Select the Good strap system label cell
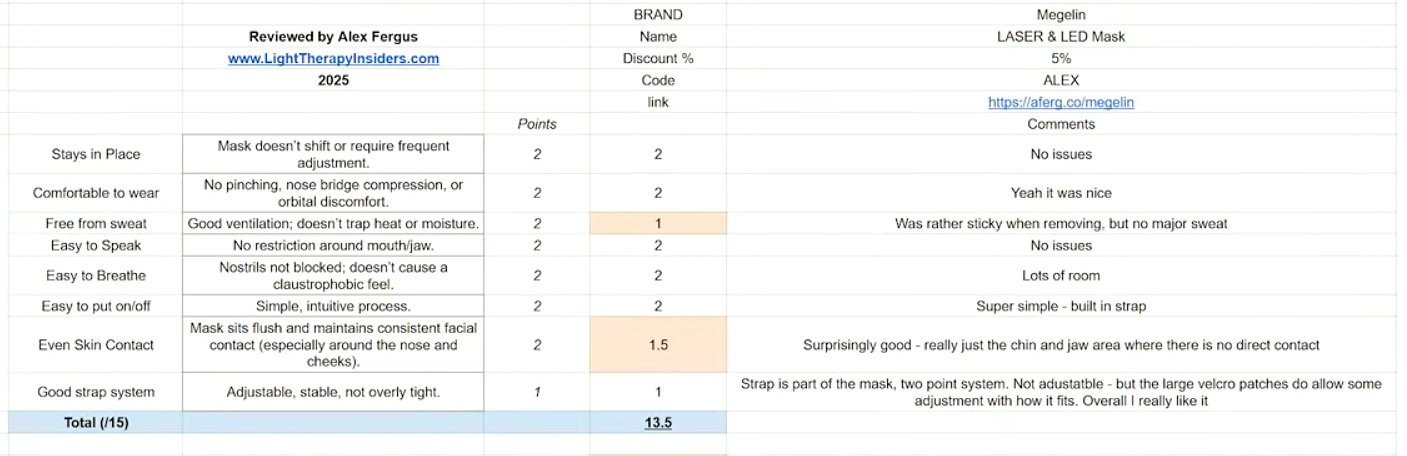 [96, 392]
